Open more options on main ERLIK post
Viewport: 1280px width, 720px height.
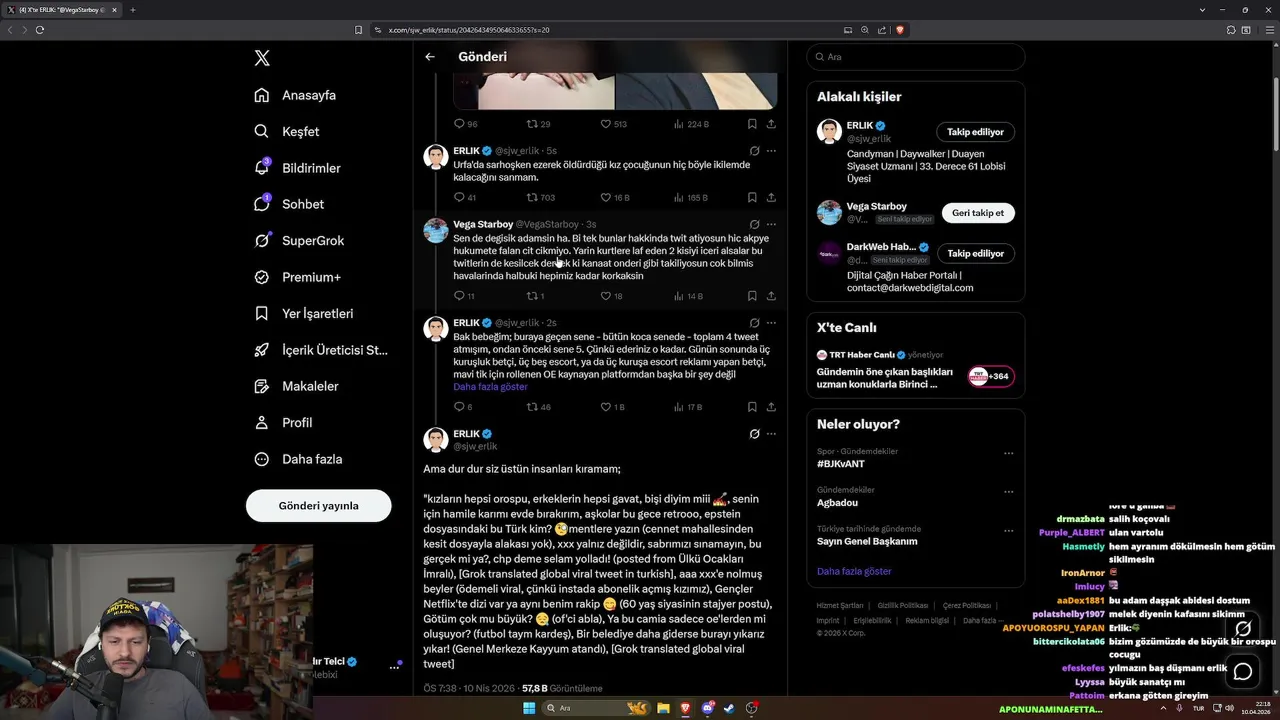pos(771,434)
